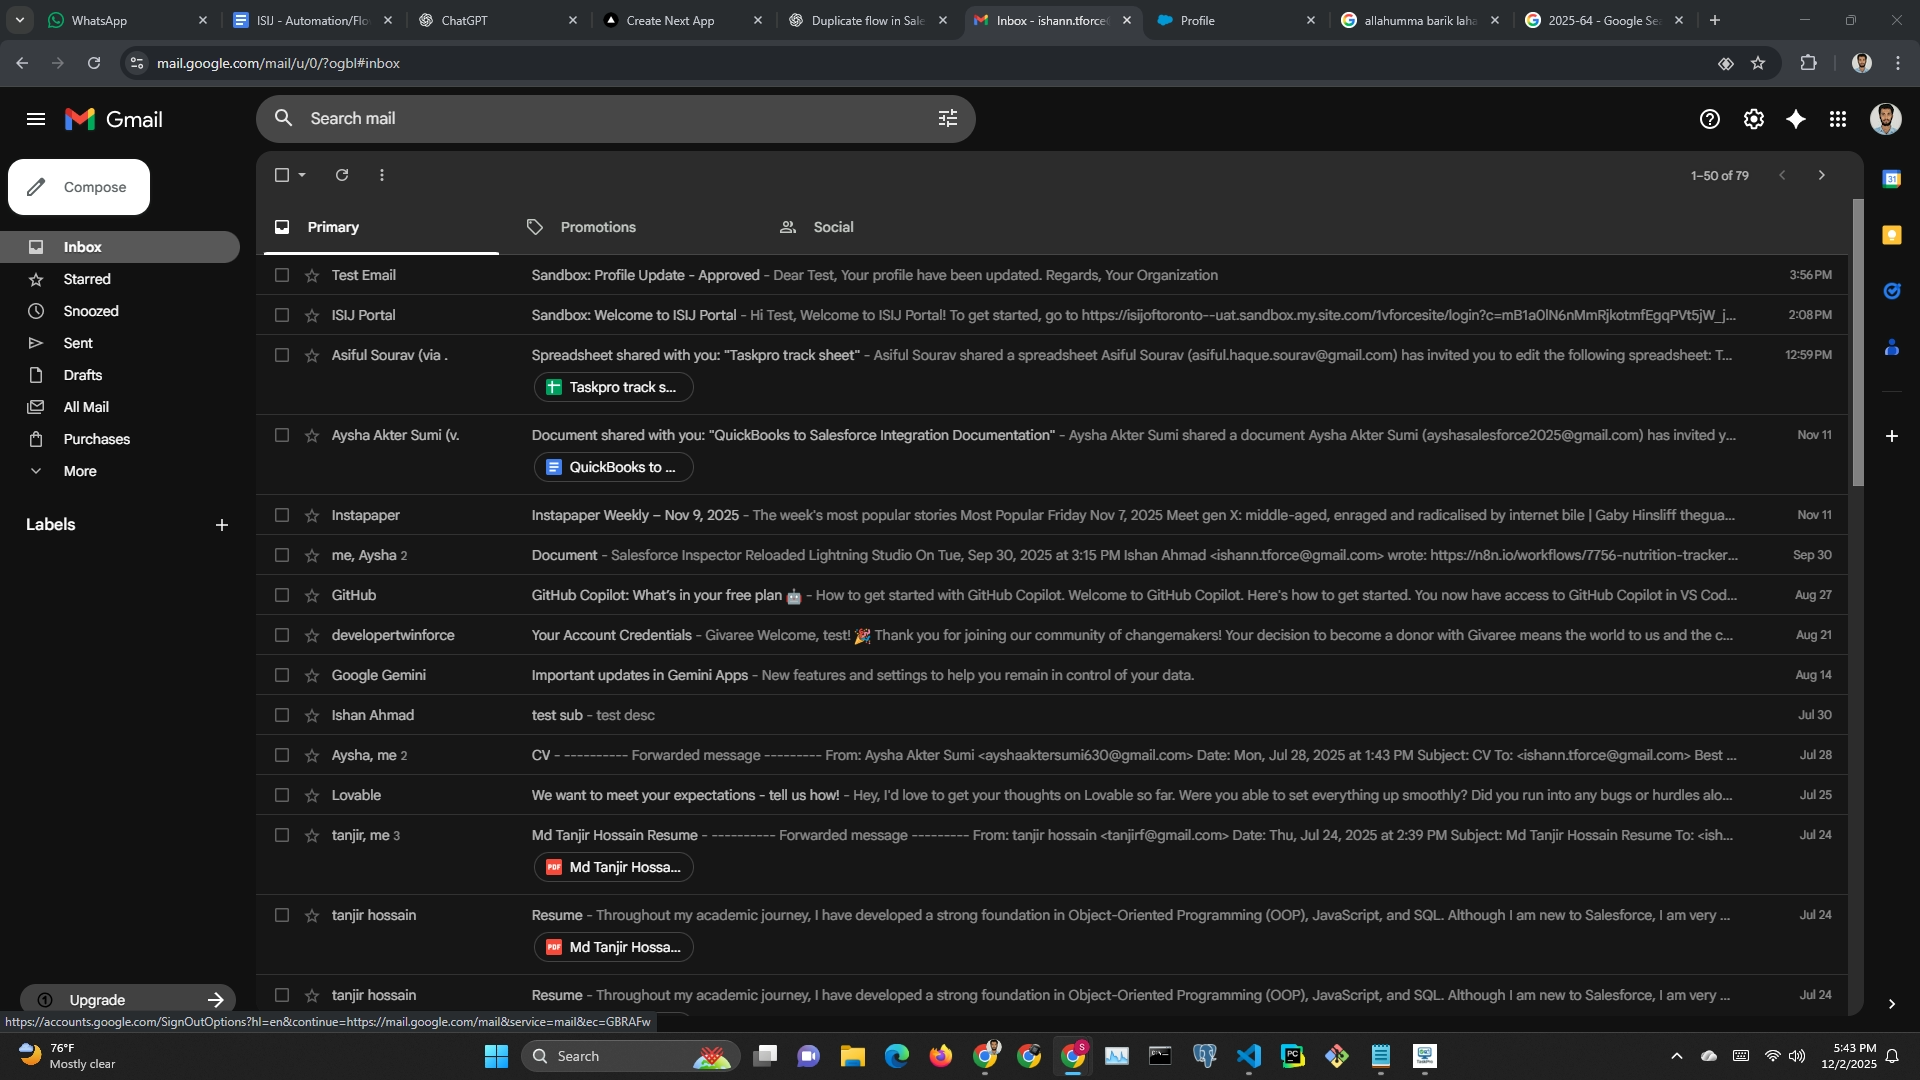Star the Instapaper Weekly email

point(312,515)
